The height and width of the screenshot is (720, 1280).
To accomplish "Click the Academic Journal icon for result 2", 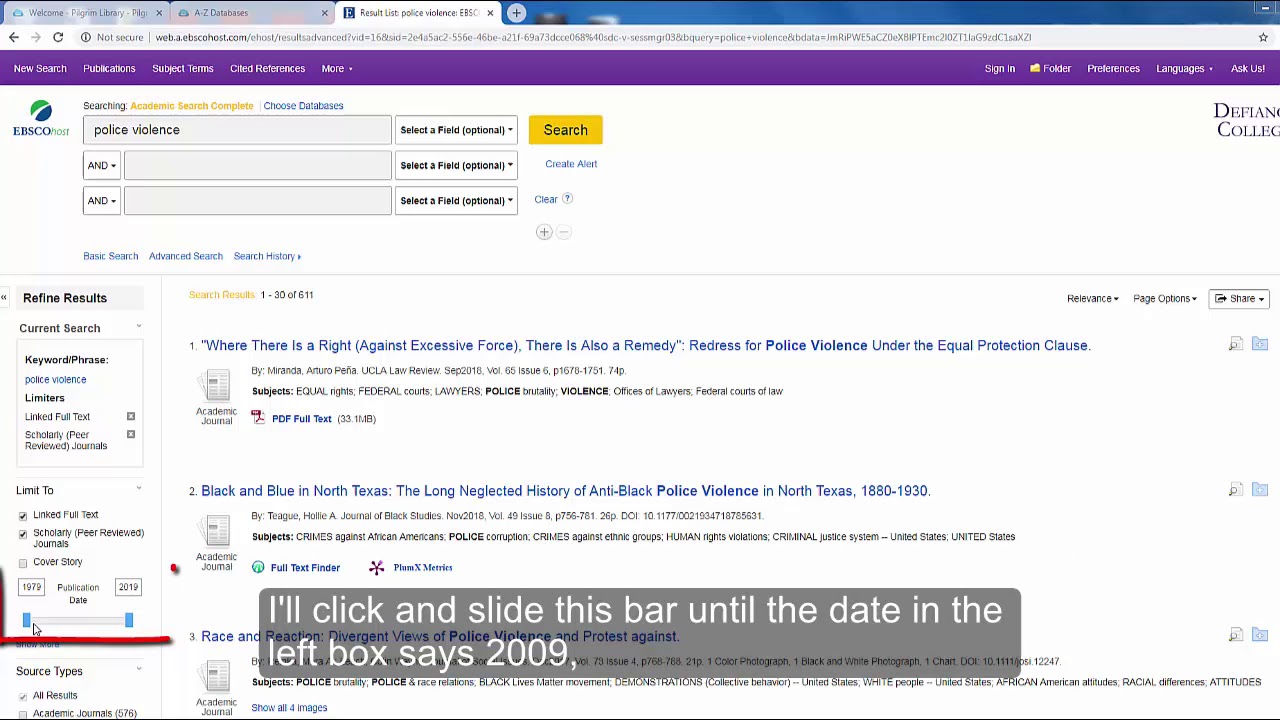I will pos(217,533).
